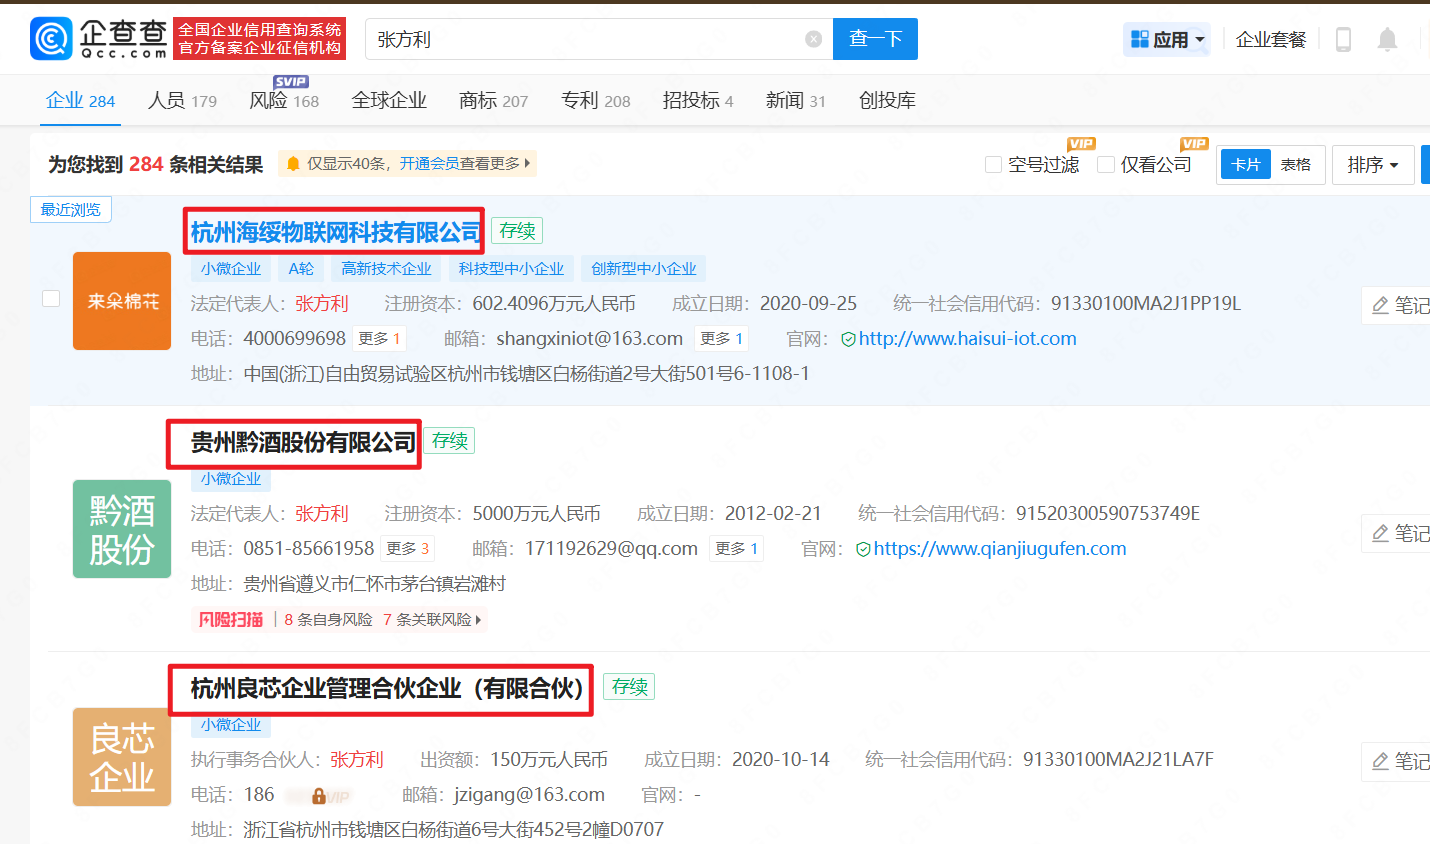1430x844 pixels.
Task: Select the 全球企业 tab
Action: 389,100
